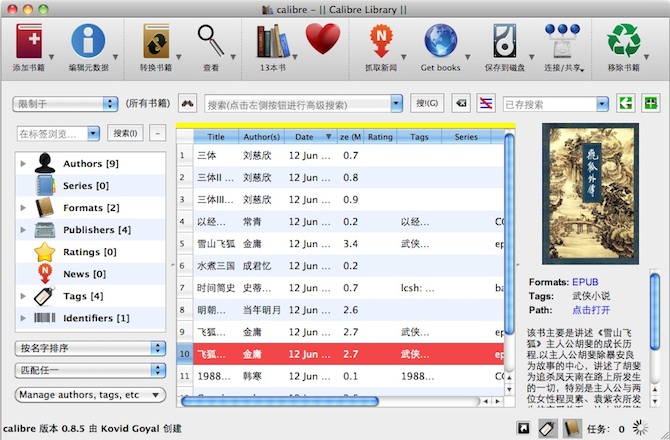Open the Add books dropdown arrow
This screenshot has height=440, width=670.
[51, 57]
